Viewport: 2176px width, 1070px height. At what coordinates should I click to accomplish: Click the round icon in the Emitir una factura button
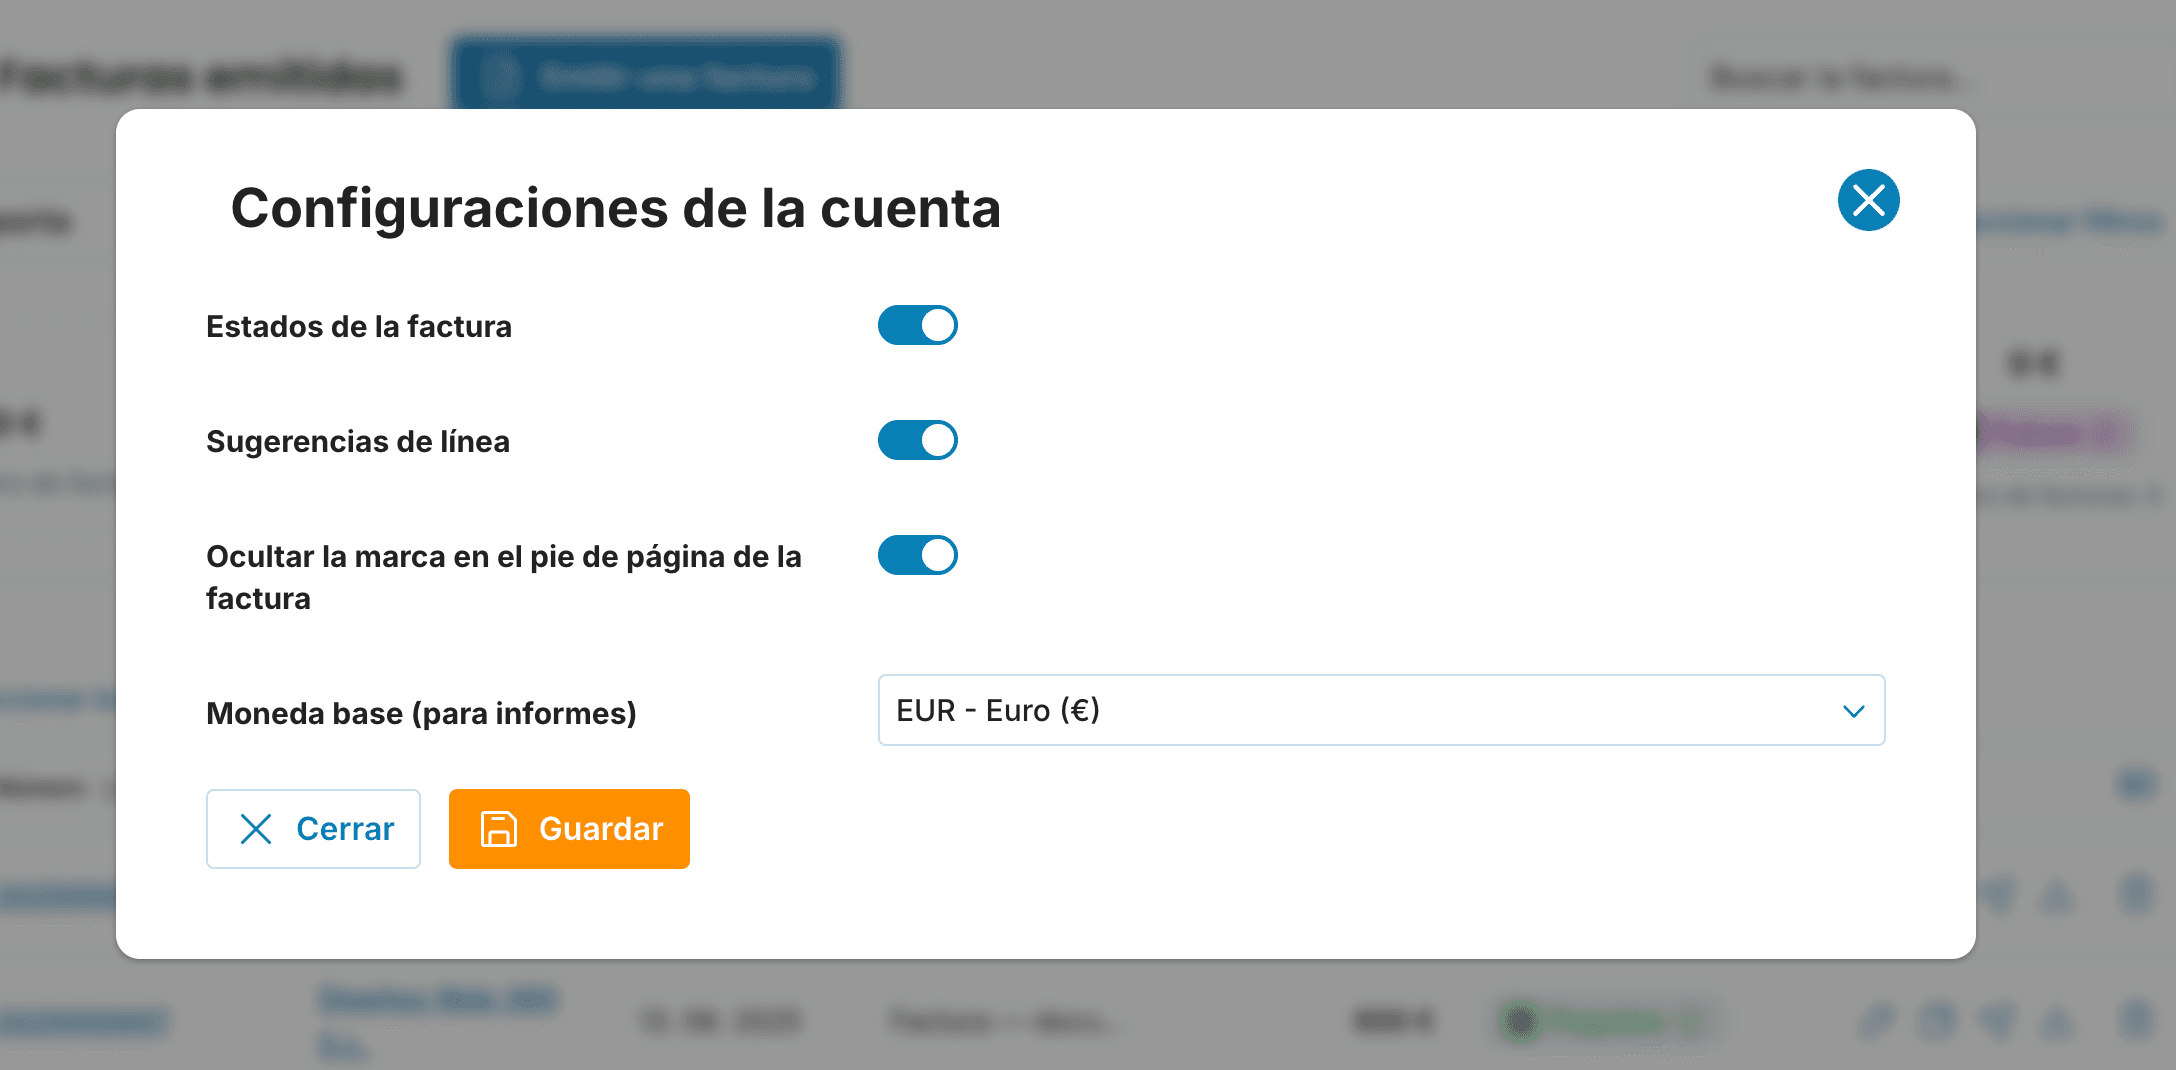(503, 76)
